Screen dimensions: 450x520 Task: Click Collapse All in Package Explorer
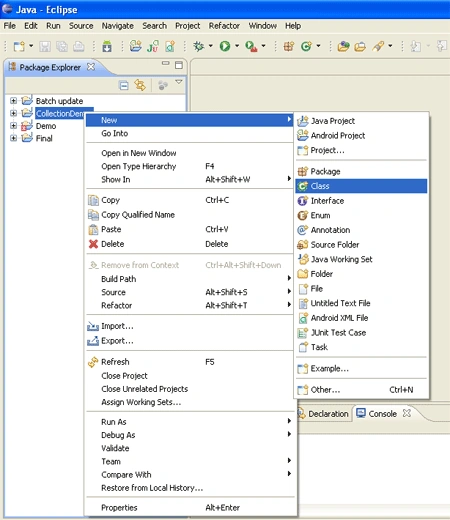(124, 86)
